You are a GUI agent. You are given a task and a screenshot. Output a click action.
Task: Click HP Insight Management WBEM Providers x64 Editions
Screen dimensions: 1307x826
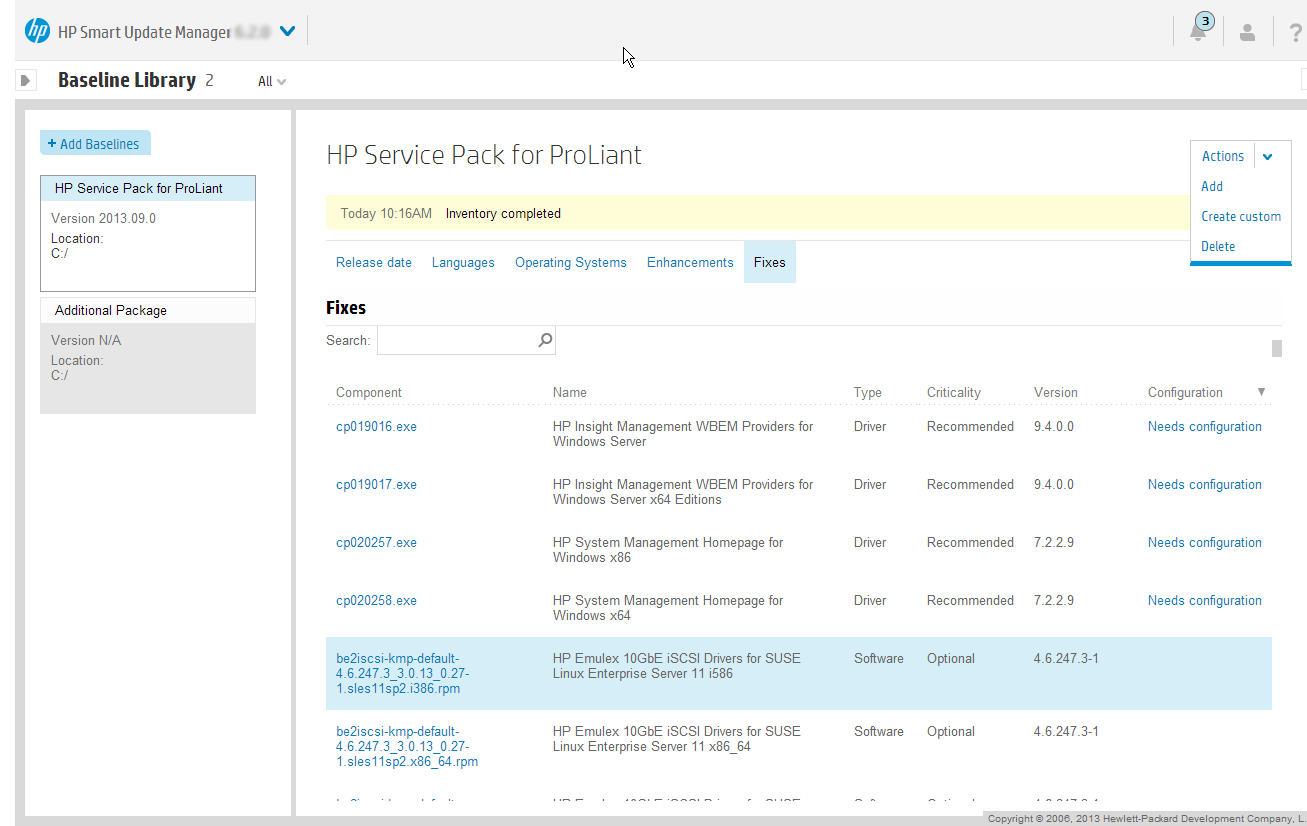click(x=683, y=492)
